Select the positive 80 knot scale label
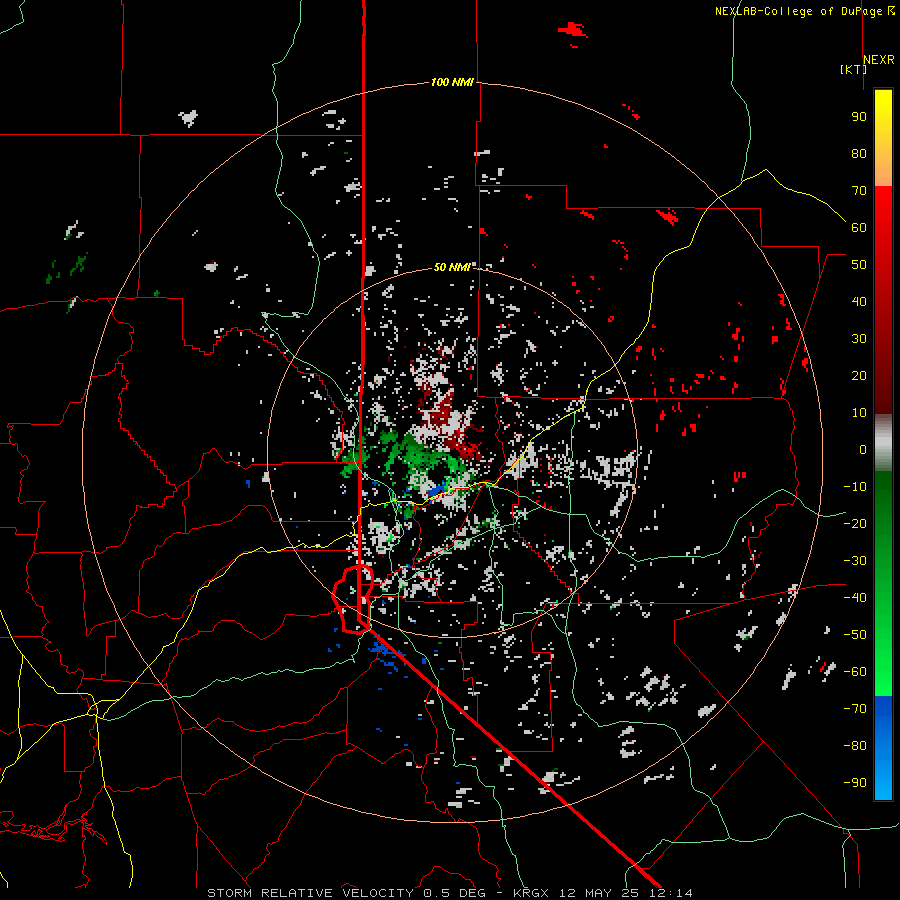The image size is (900, 900). click(x=859, y=154)
